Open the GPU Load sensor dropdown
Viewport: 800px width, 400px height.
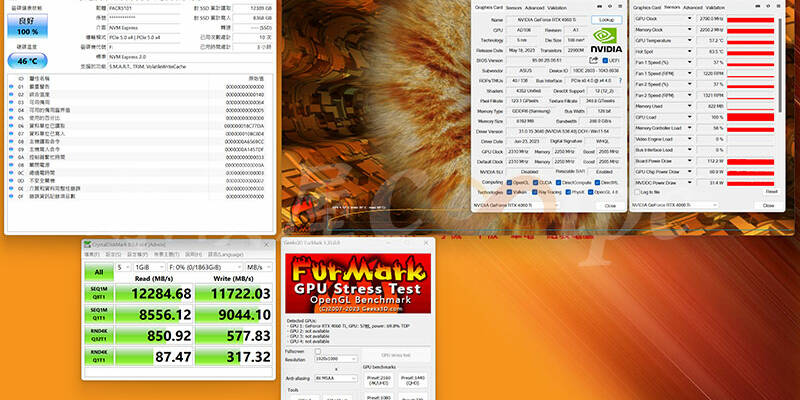(x=690, y=117)
